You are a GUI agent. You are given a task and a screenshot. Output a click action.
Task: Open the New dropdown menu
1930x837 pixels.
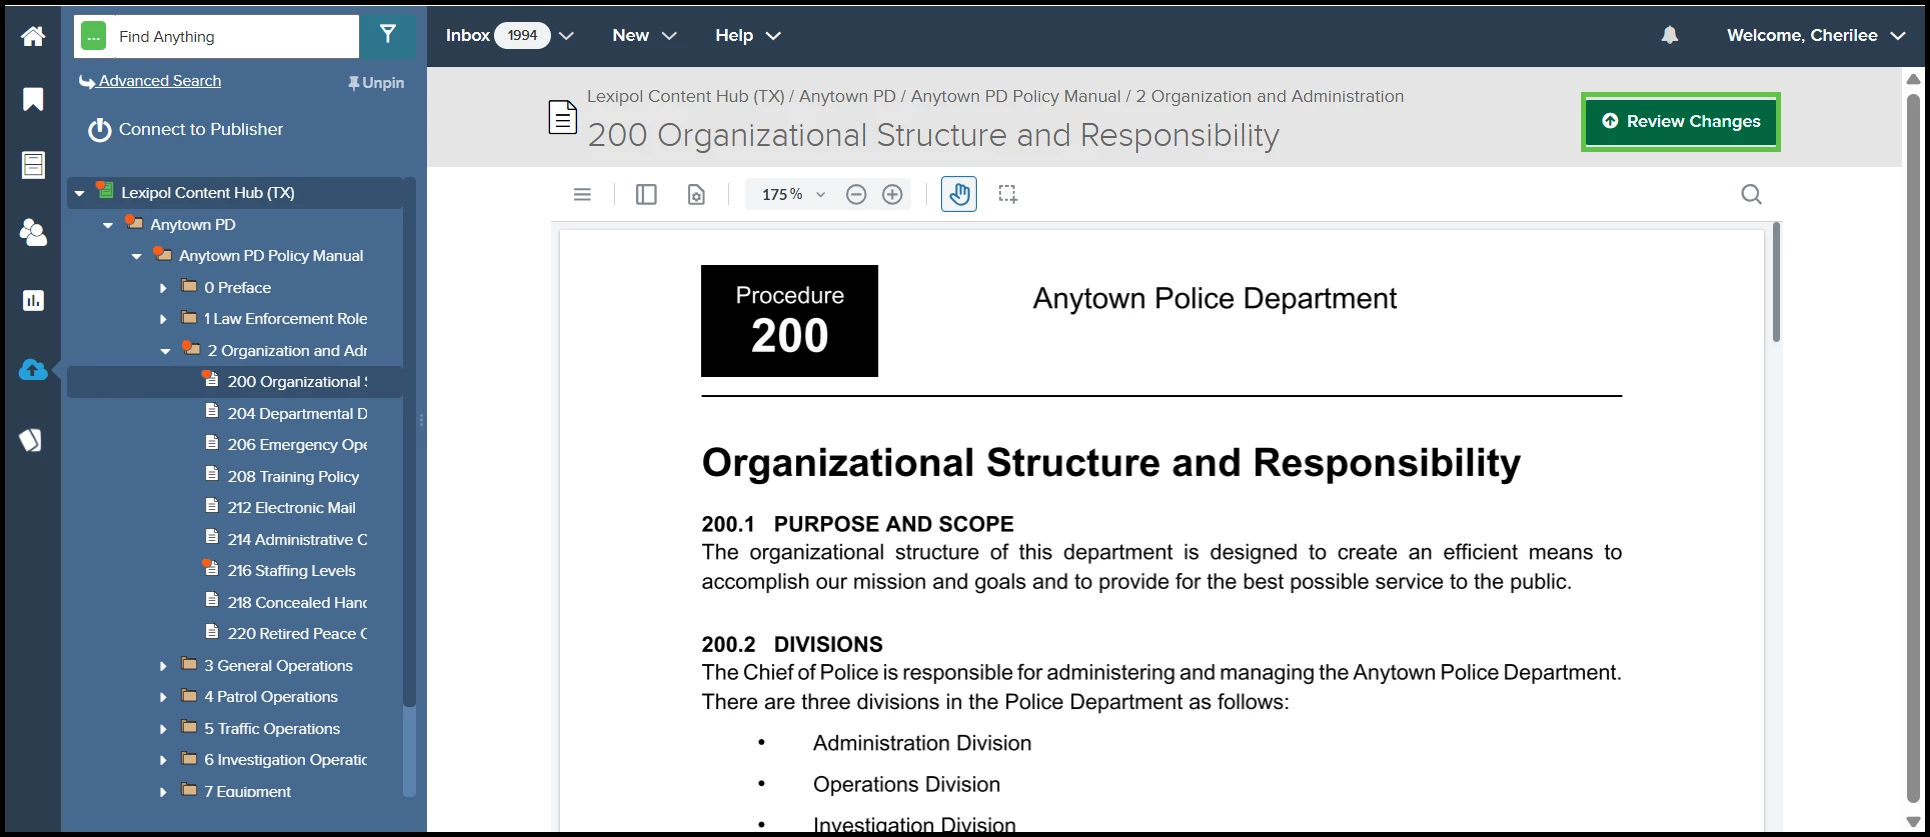click(x=644, y=35)
